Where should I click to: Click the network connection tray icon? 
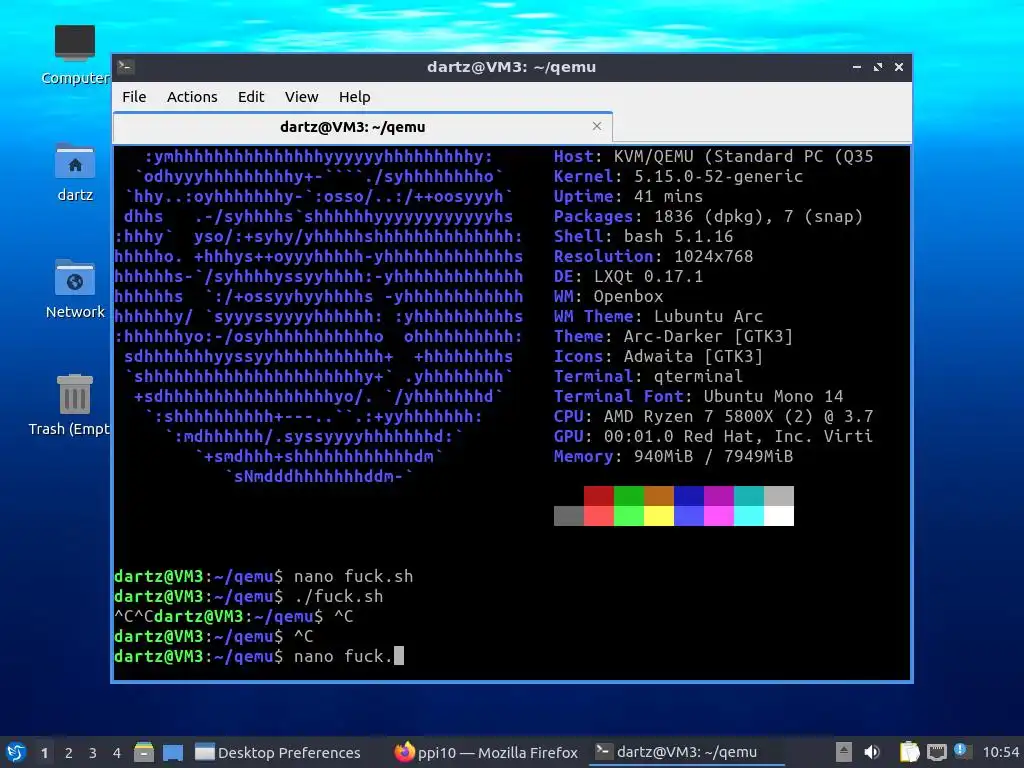click(x=936, y=752)
